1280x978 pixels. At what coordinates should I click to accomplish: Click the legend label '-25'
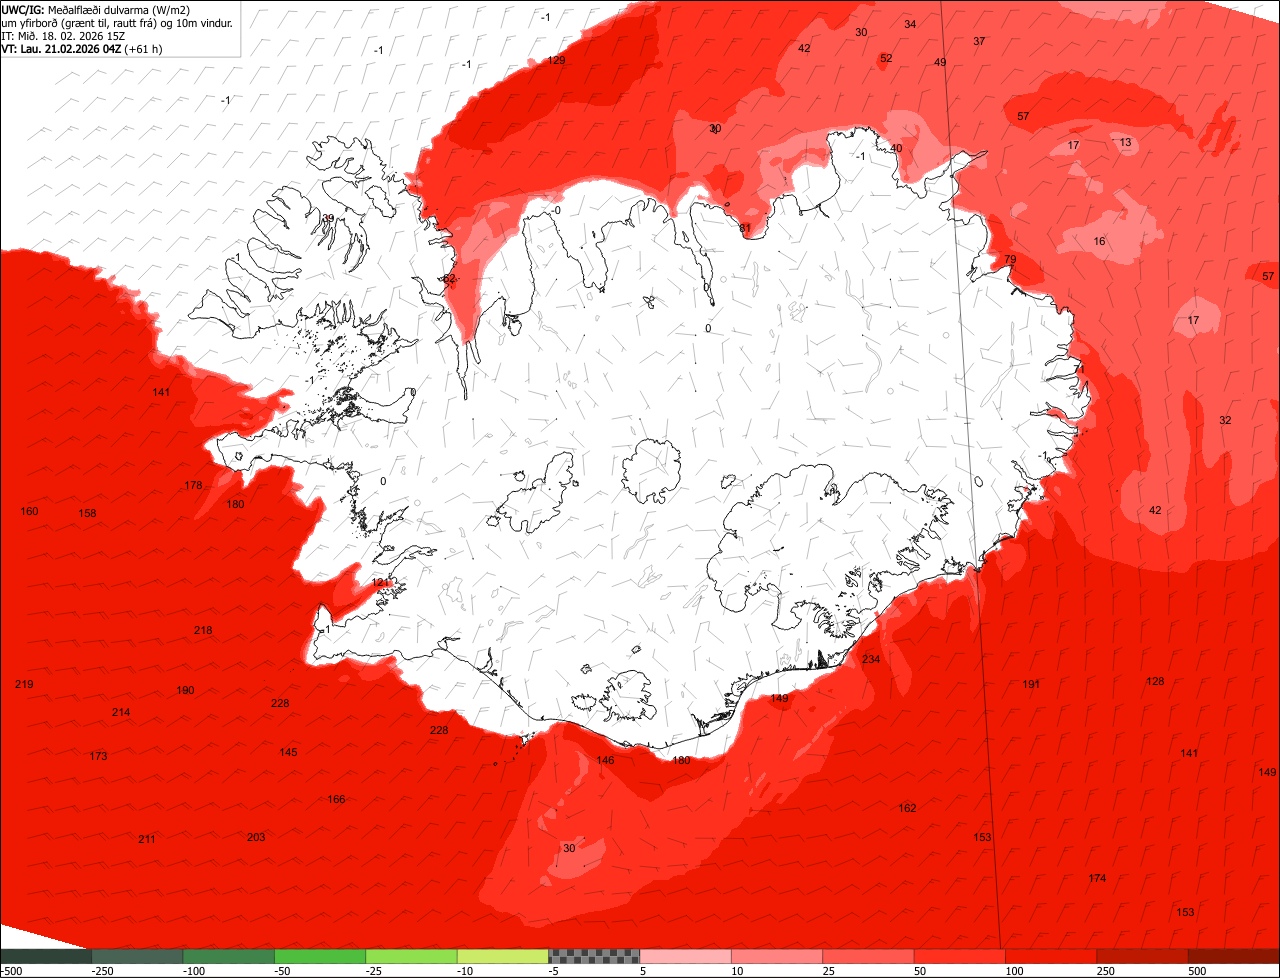(x=376, y=971)
